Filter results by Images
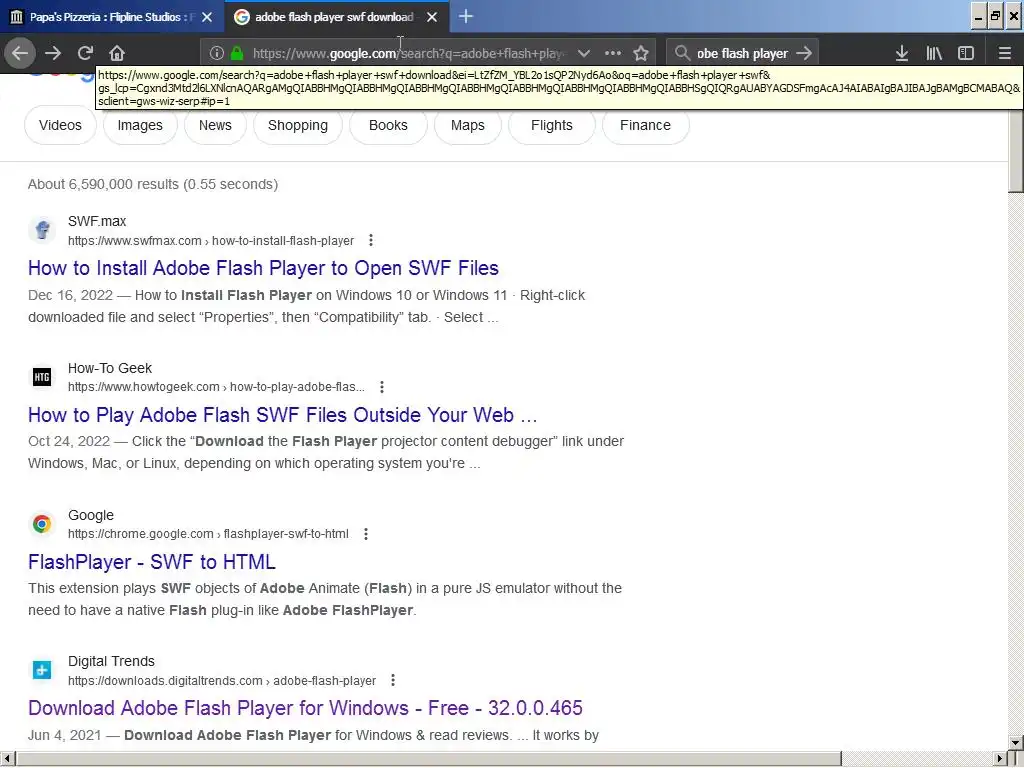1024x768 pixels. [x=140, y=125]
